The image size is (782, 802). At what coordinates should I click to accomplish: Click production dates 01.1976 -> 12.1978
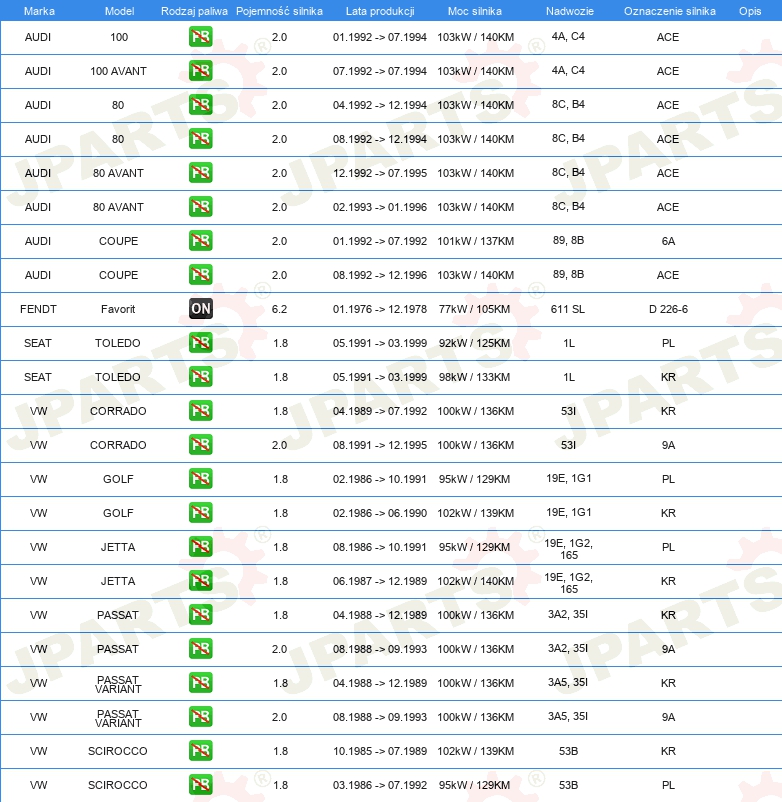[380, 309]
